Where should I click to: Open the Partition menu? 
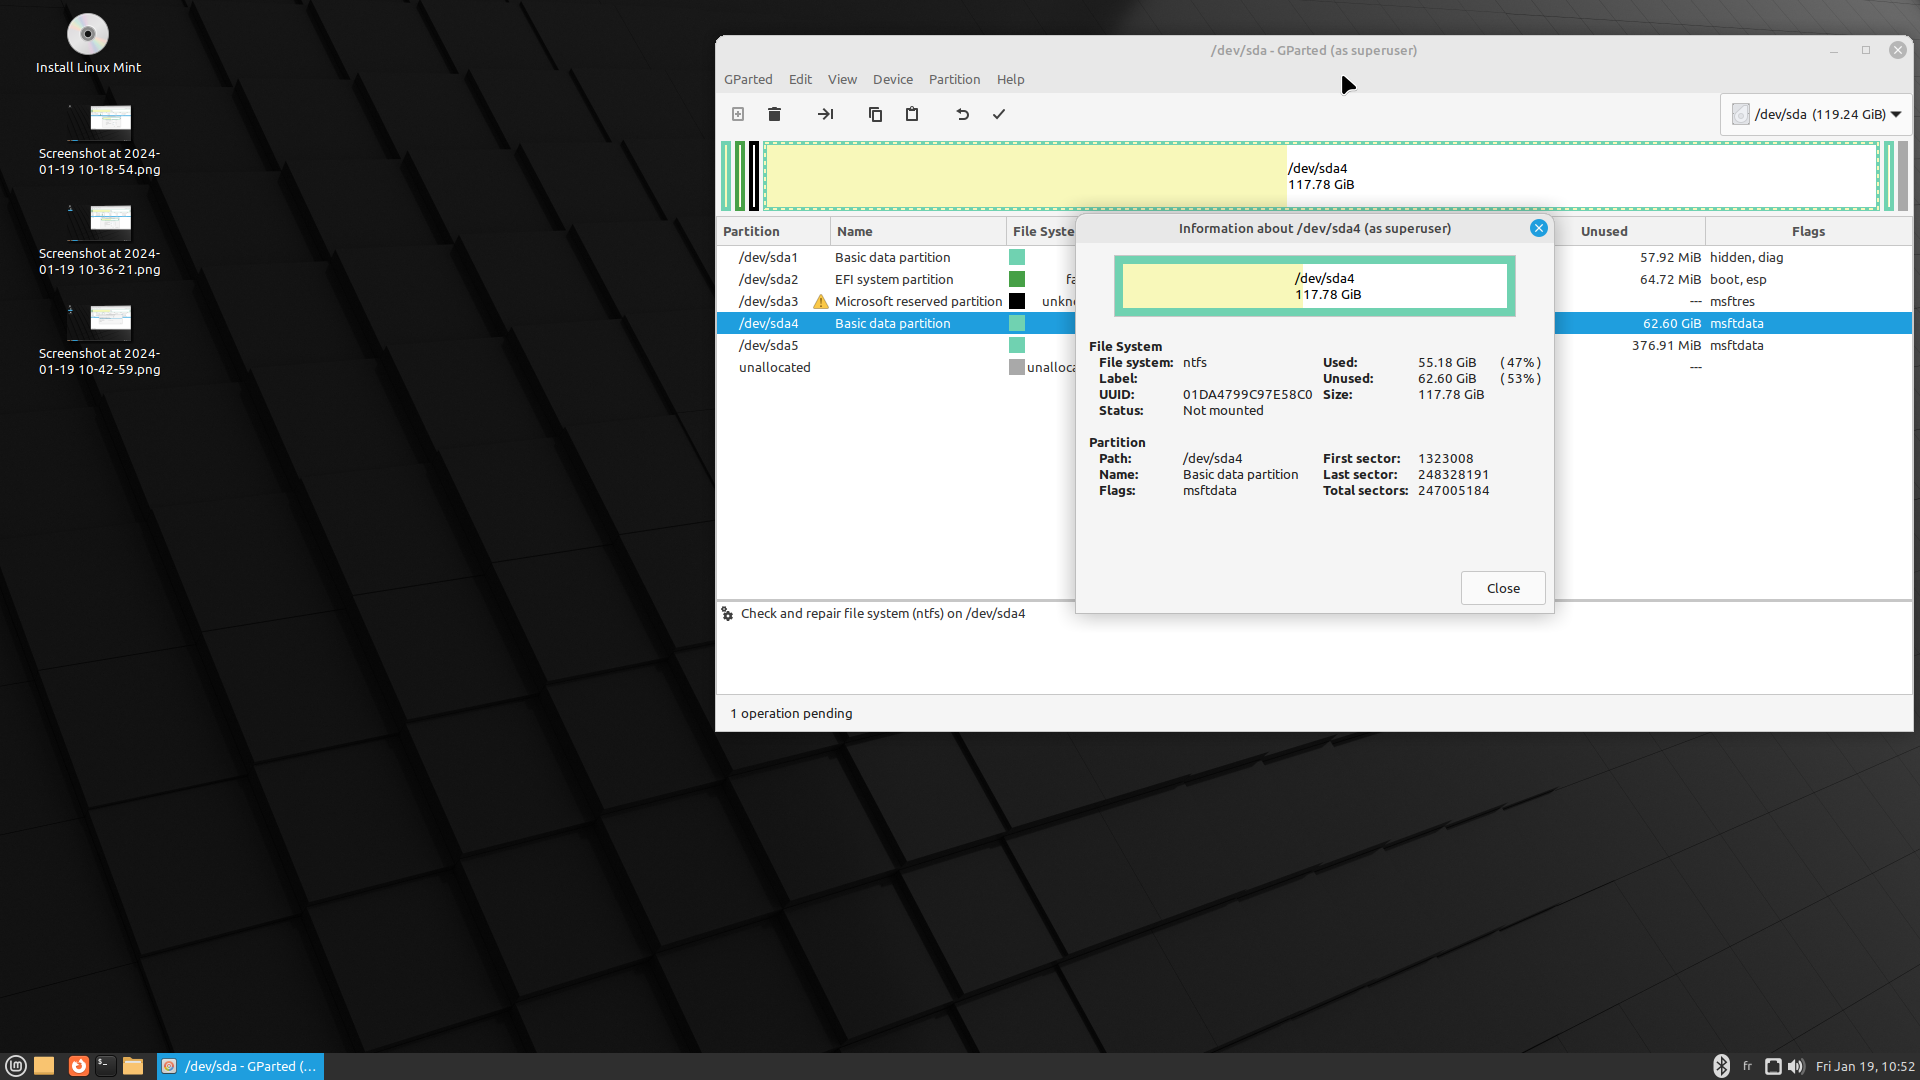tap(954, 79)
